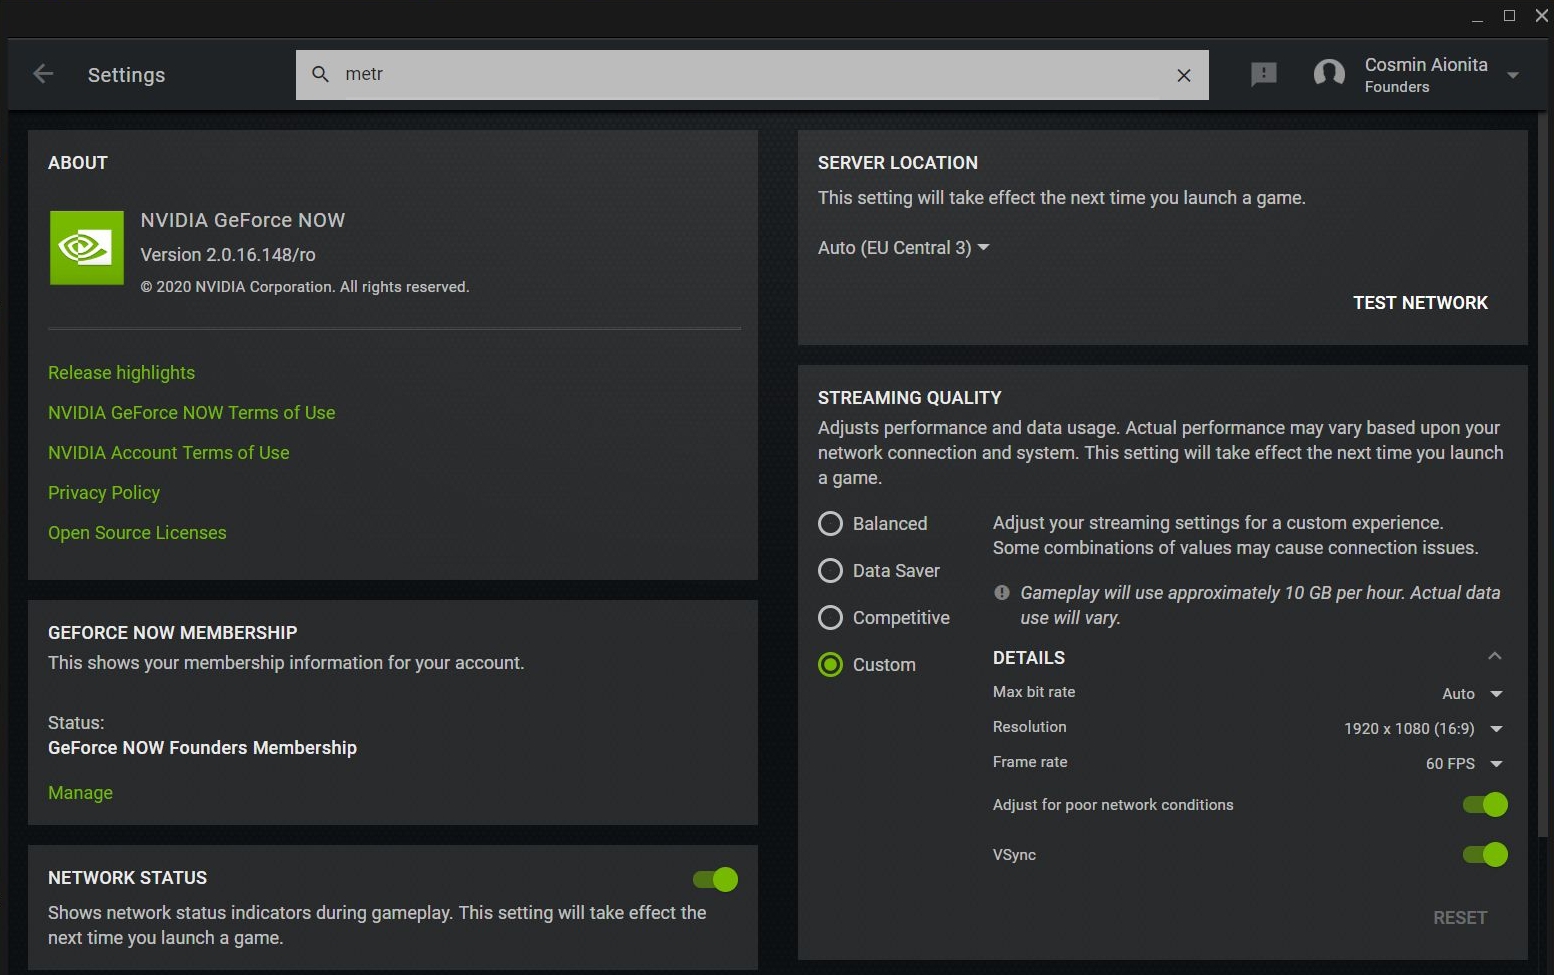Open the account dropdown arrow
1554x975 pixels.
(1513, 75)
